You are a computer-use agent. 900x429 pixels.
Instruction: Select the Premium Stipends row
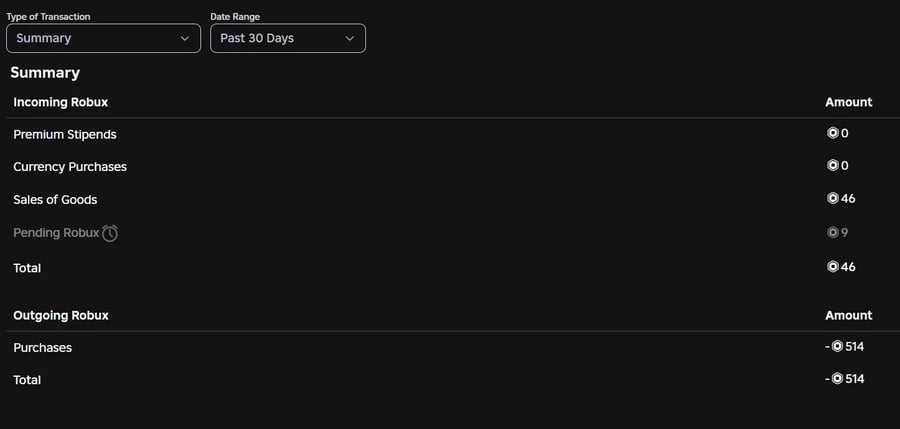click(65, 134)
